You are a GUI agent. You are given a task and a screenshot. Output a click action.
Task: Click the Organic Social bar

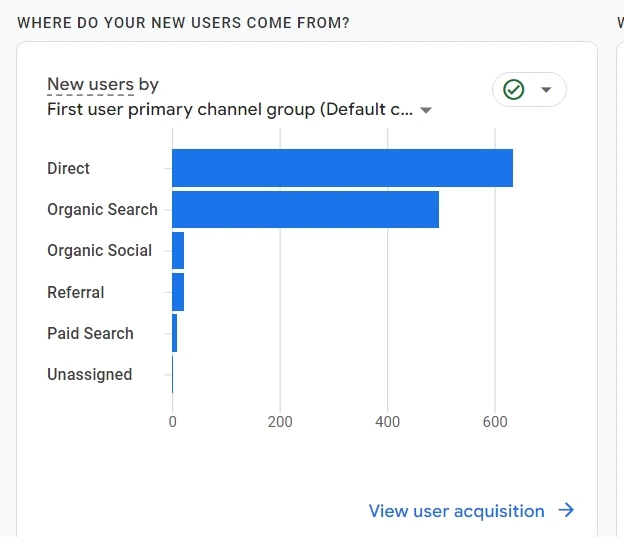click(178, 251)
